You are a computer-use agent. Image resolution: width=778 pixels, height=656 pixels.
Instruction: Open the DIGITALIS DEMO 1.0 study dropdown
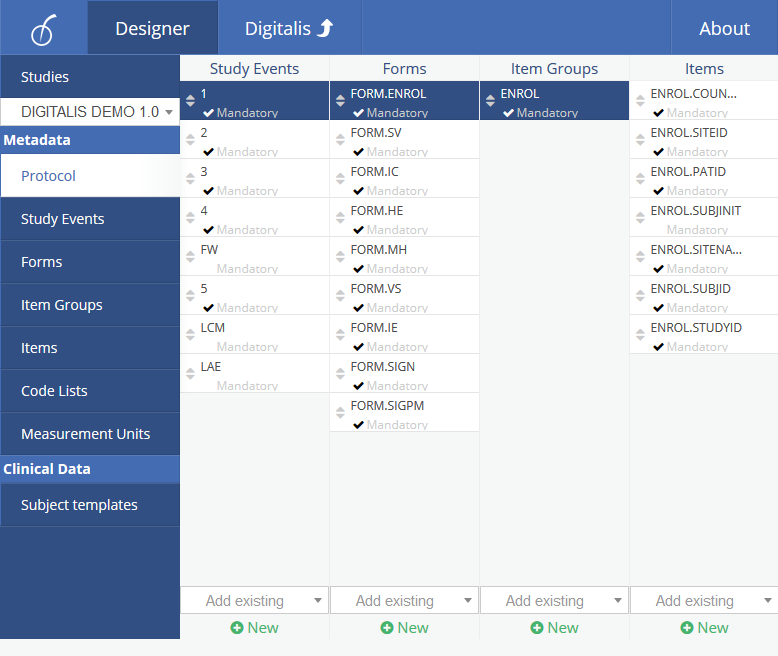[90, 112]
